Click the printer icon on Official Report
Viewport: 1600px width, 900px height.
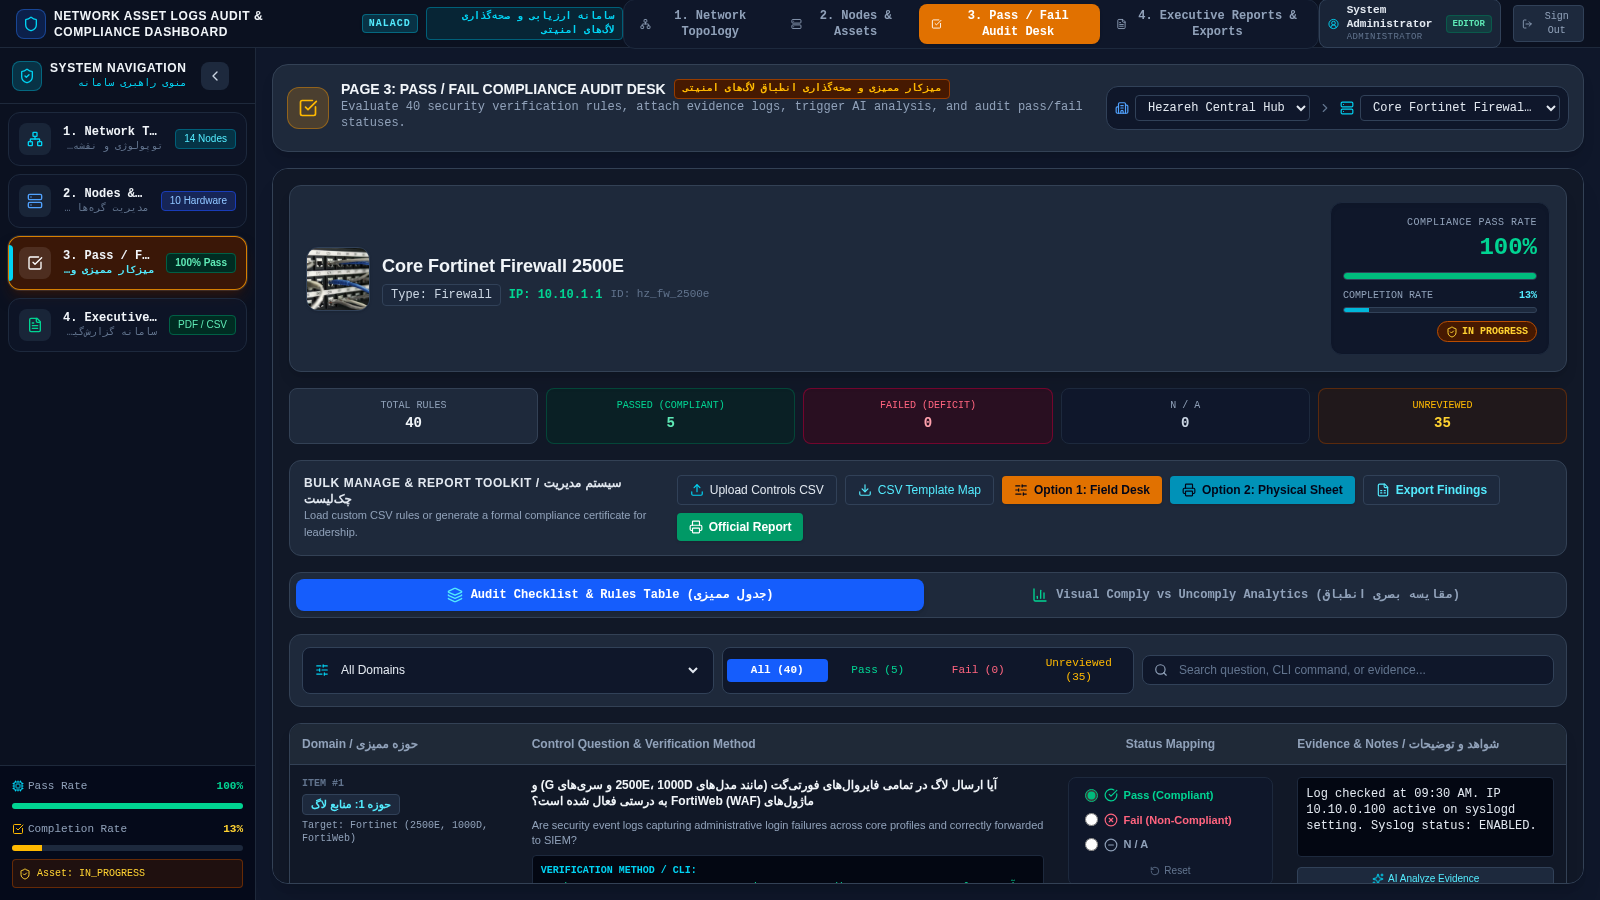[696, 527]
